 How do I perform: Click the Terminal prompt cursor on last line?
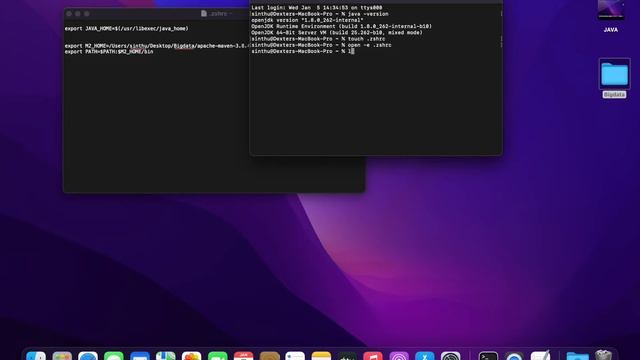pos(352,51)
